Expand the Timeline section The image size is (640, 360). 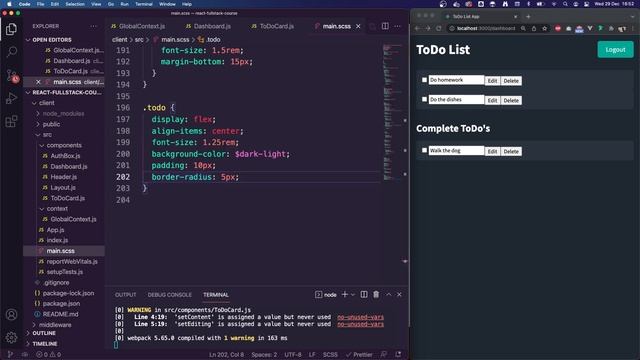pos(45,344)
